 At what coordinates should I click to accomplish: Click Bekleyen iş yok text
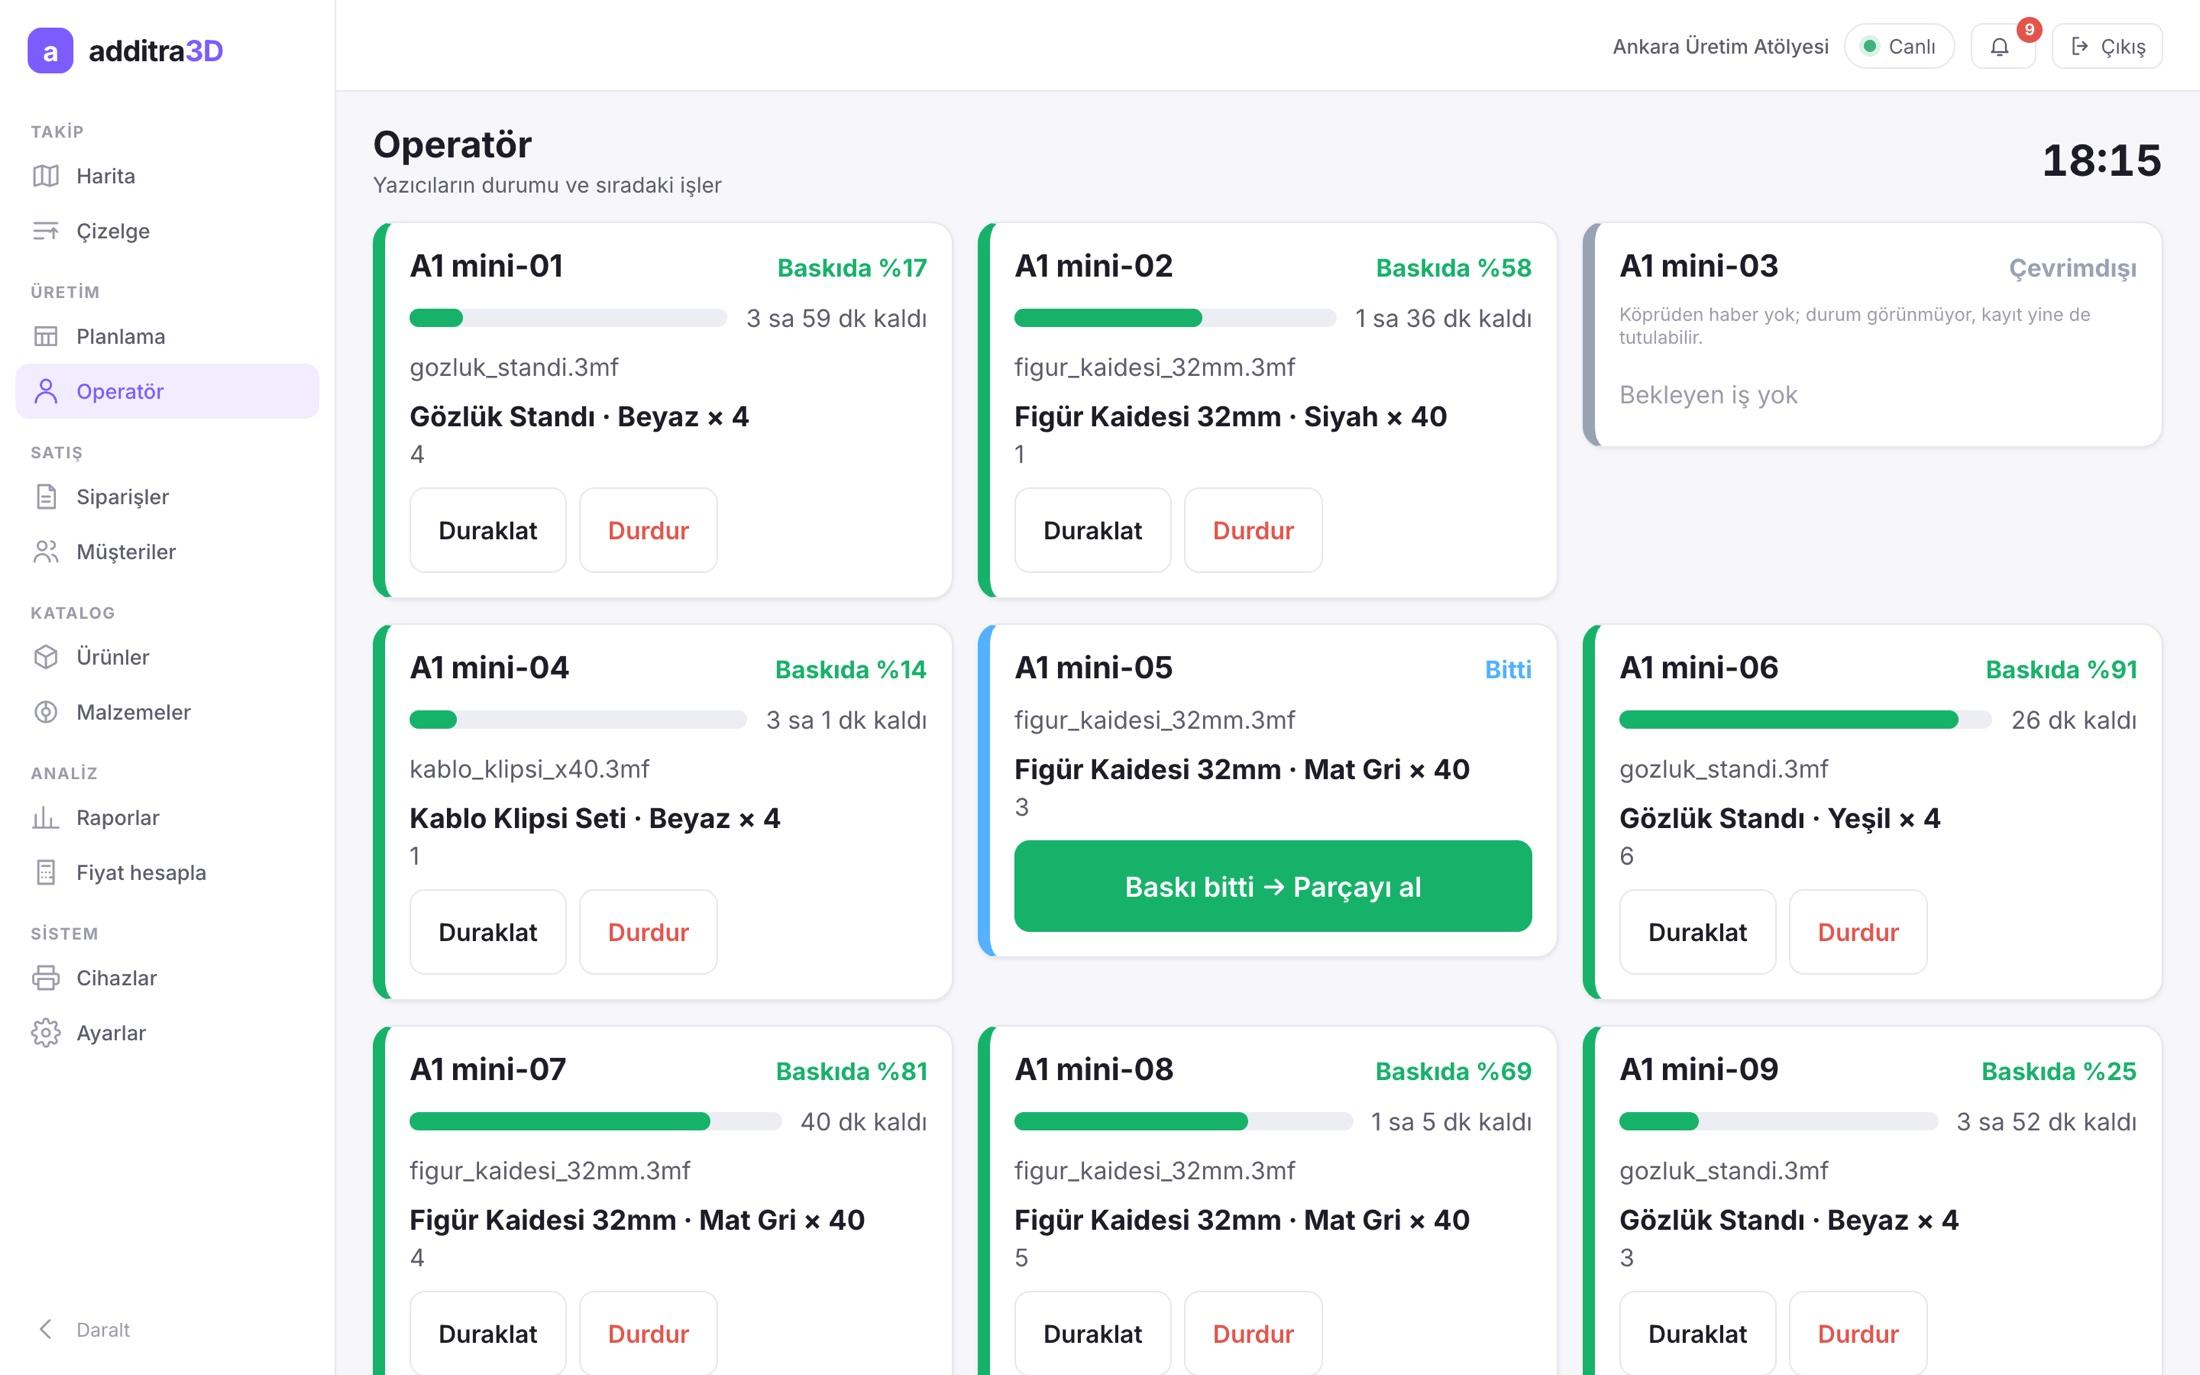[x=1708, y=395]
